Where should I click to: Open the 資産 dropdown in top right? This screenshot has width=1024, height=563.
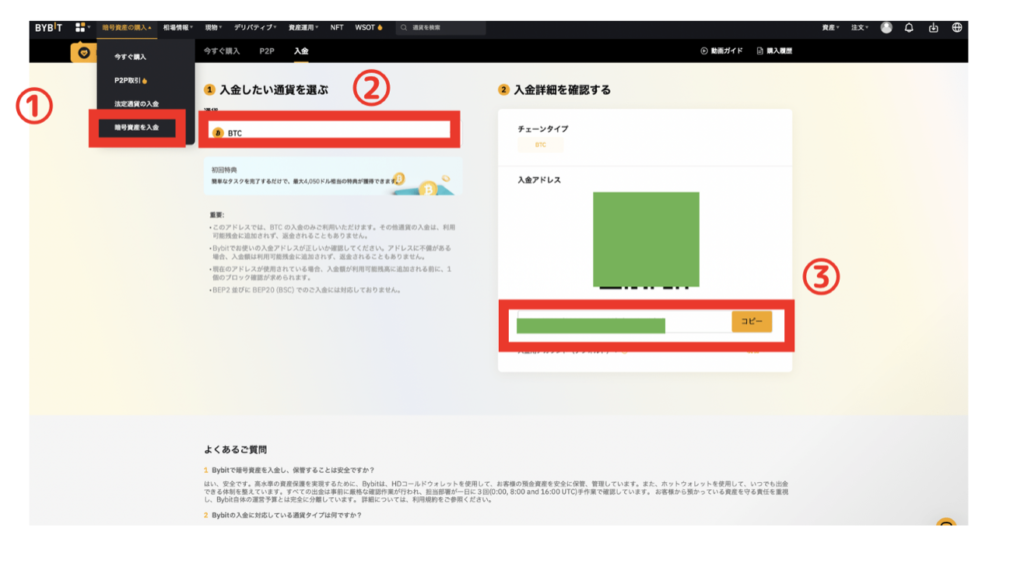pos(830,28)
